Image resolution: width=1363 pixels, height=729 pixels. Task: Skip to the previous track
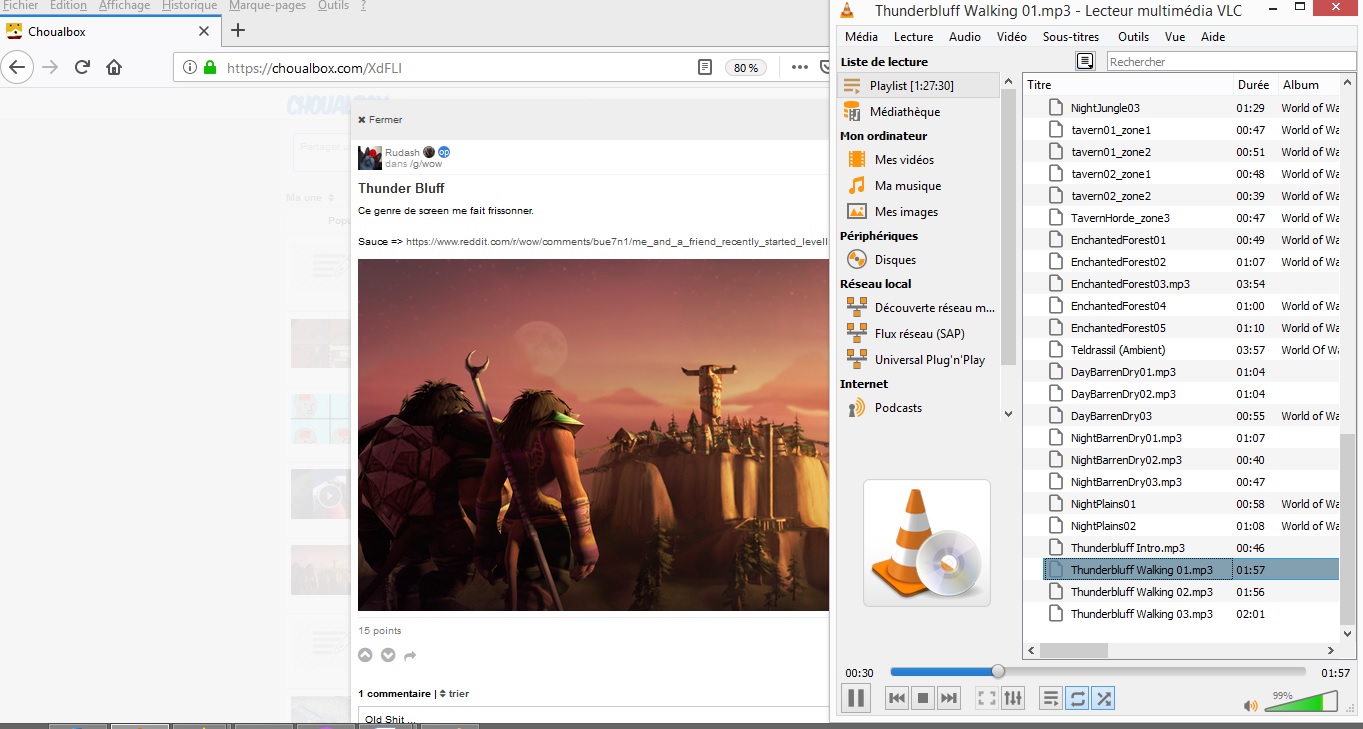897,698
